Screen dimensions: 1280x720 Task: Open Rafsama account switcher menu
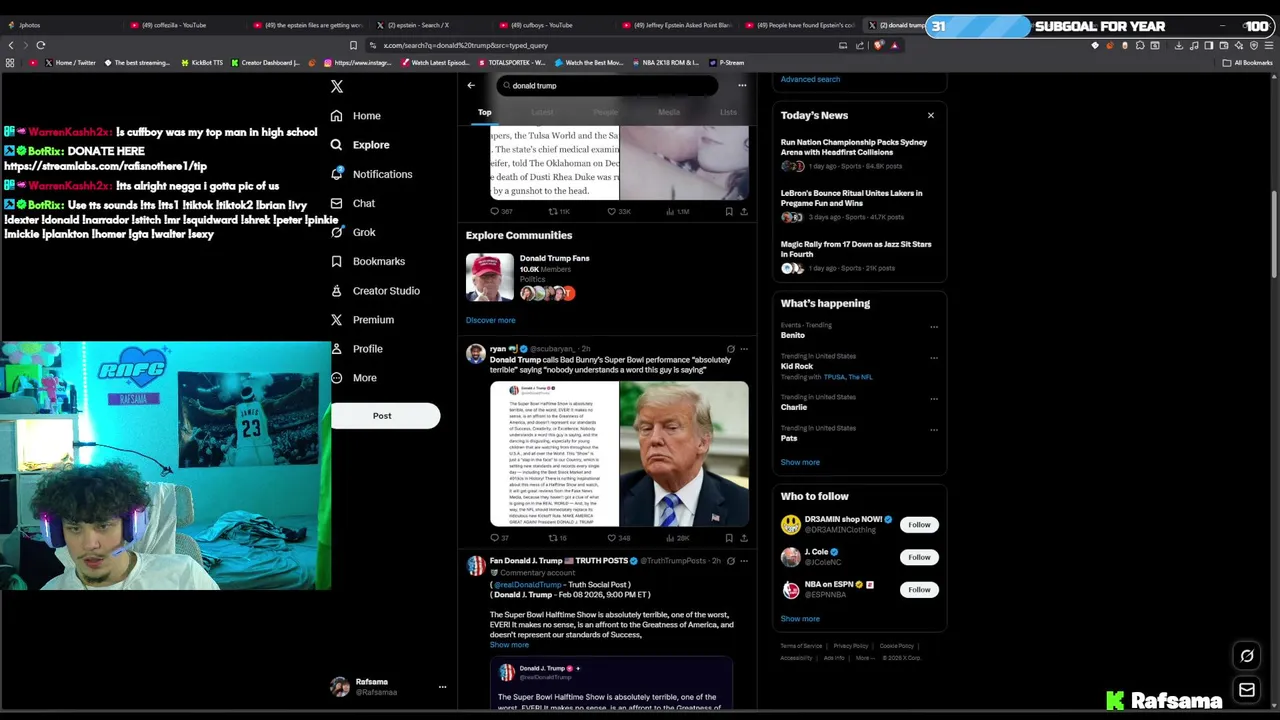tap(442, 687)
